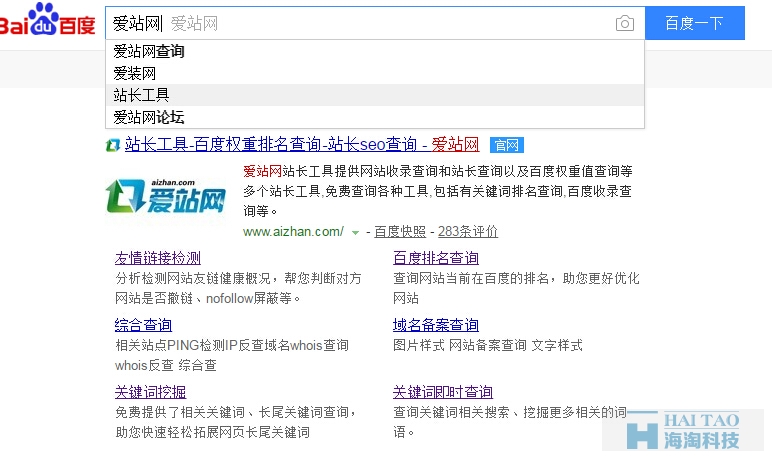Image resolution: width=772 pixels, height=456 pixels.
Task: Open sublink 关键词即时查询
Action: (443, 391)
